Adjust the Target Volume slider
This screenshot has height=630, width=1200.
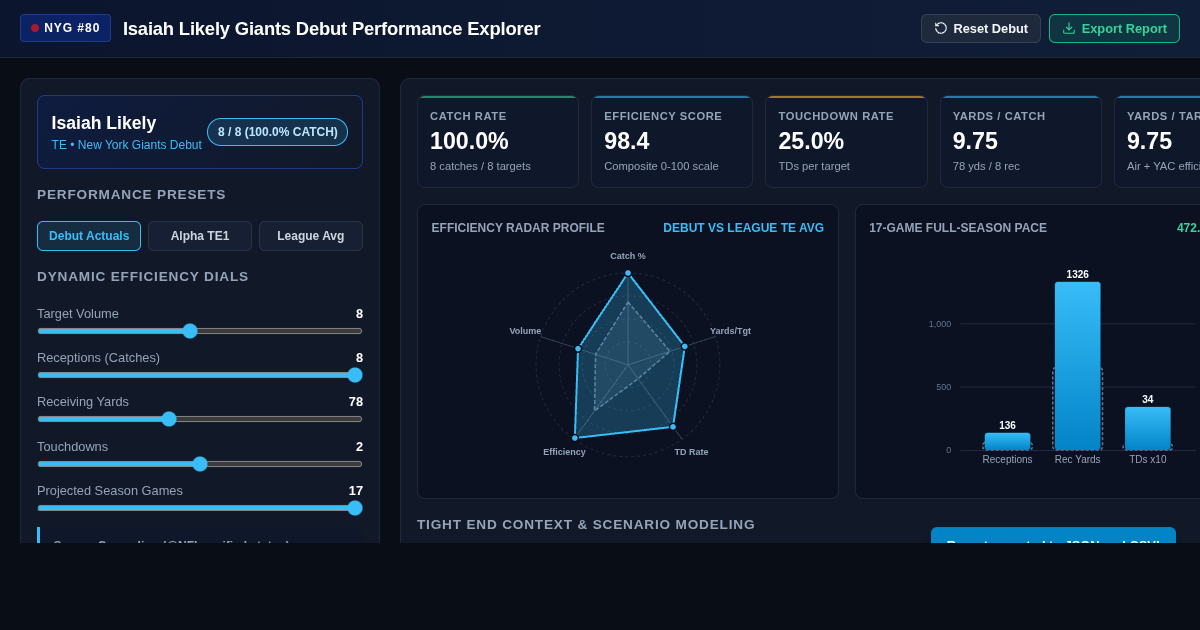click(200, 331)
